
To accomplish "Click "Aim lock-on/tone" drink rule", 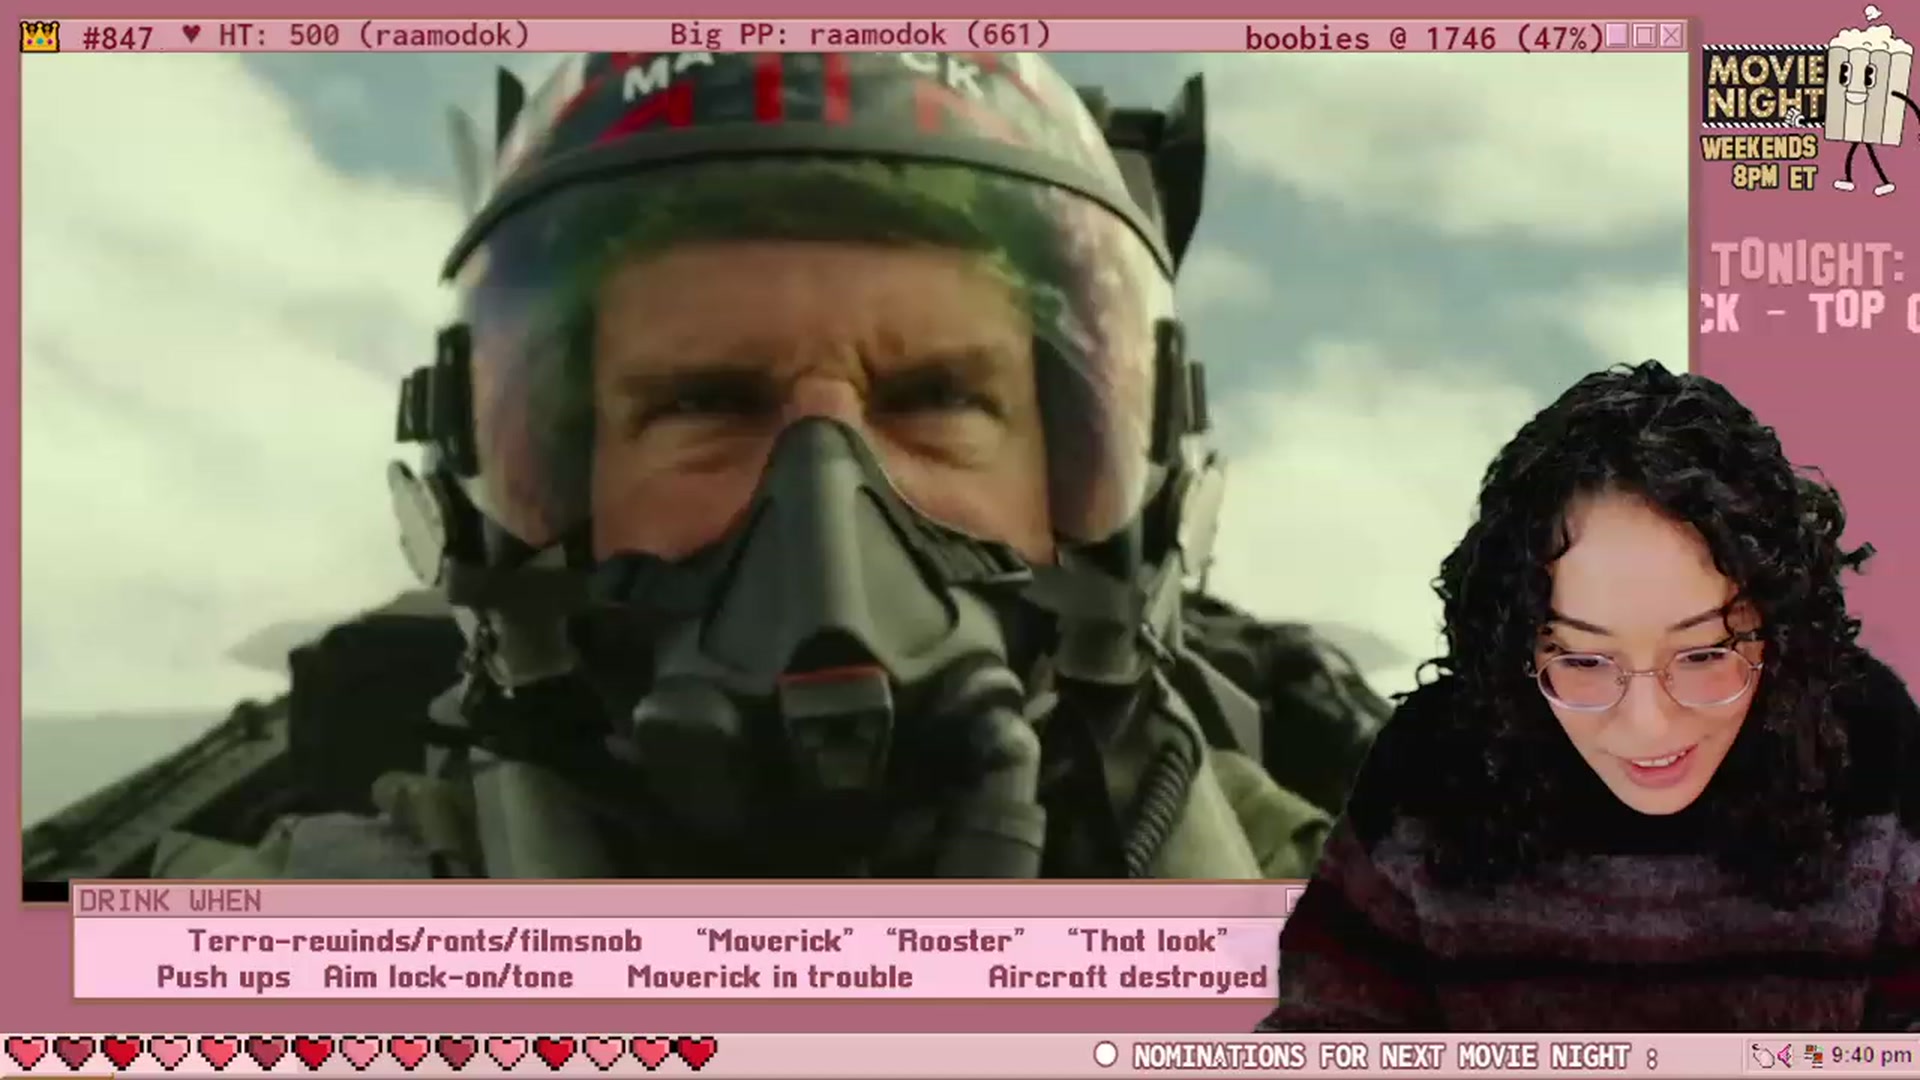I will coord(448,977).
